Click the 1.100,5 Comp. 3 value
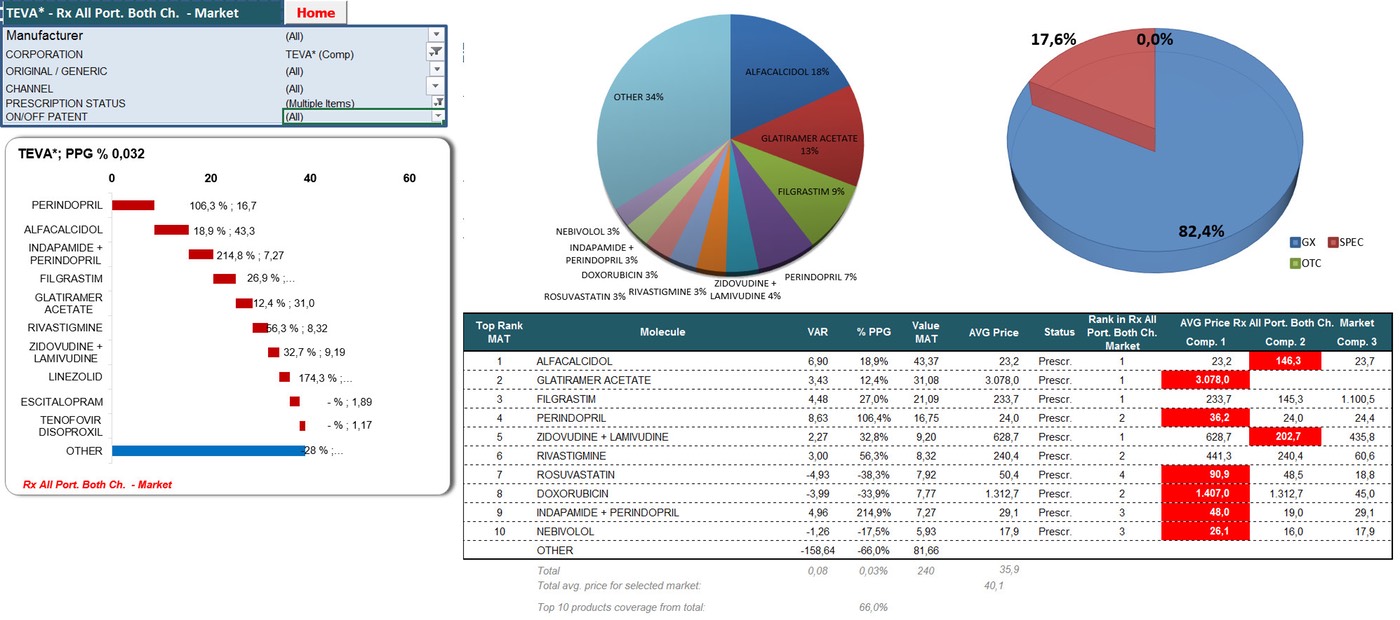Screen dimensions: 1400x620 [x=1360, y=399]
